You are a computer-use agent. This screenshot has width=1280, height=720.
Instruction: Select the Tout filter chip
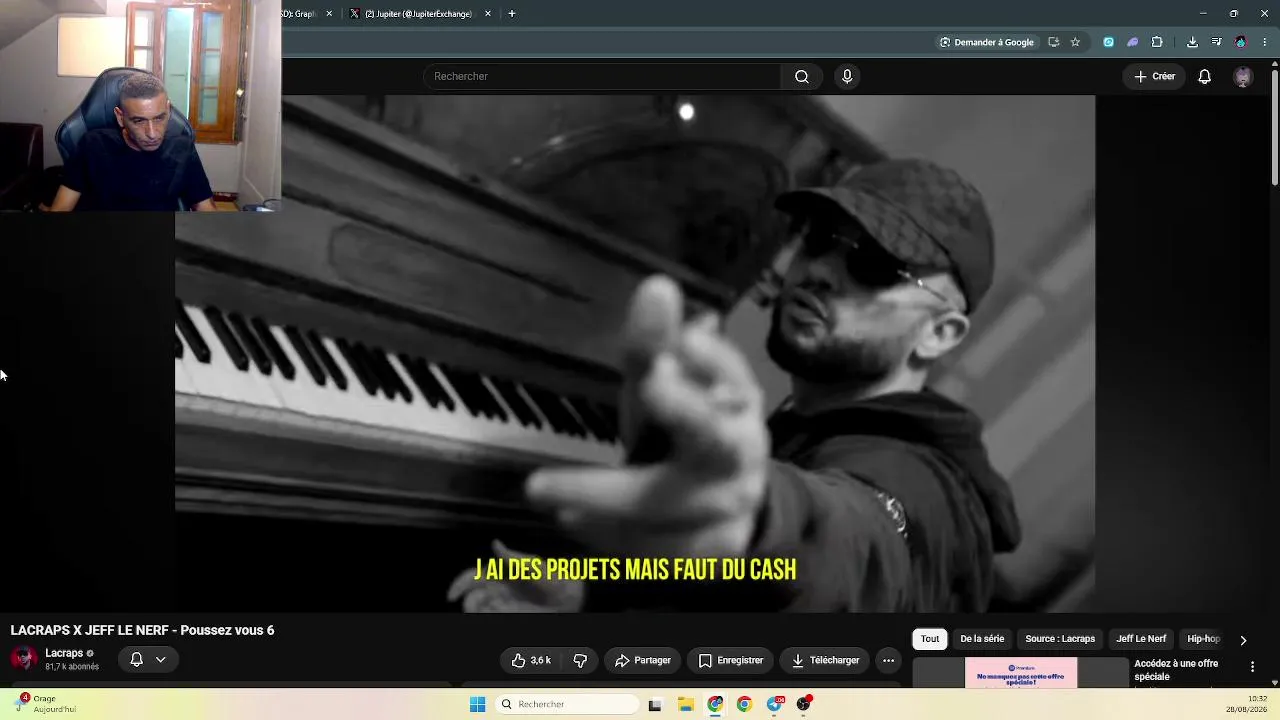930,639
